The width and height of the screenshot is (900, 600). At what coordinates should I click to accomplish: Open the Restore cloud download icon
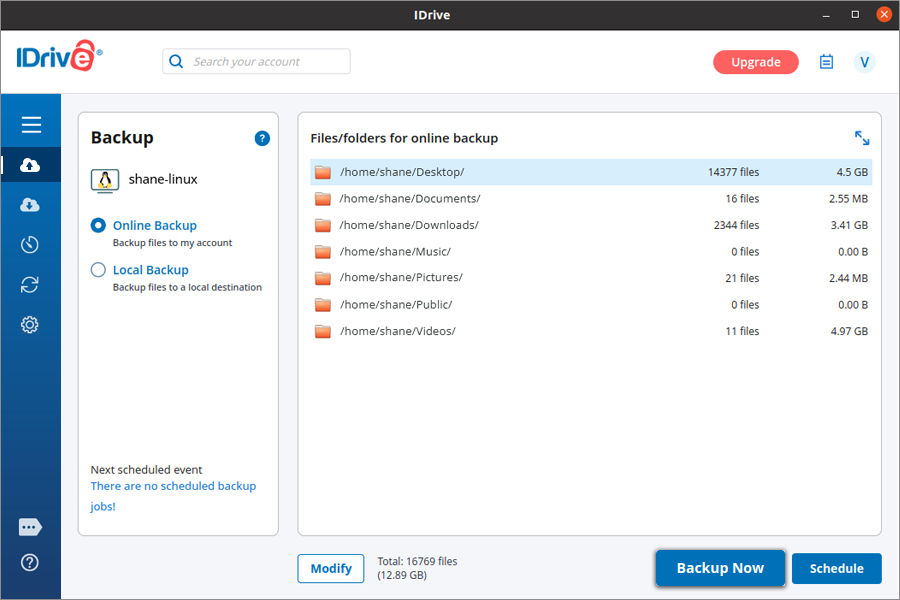(30, 205)
